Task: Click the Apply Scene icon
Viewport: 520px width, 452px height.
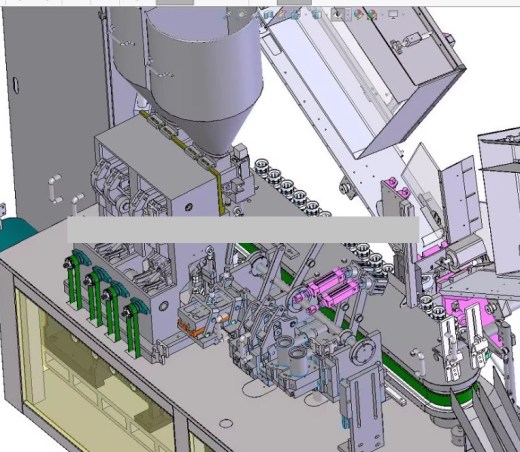Action: pos(372,14)
